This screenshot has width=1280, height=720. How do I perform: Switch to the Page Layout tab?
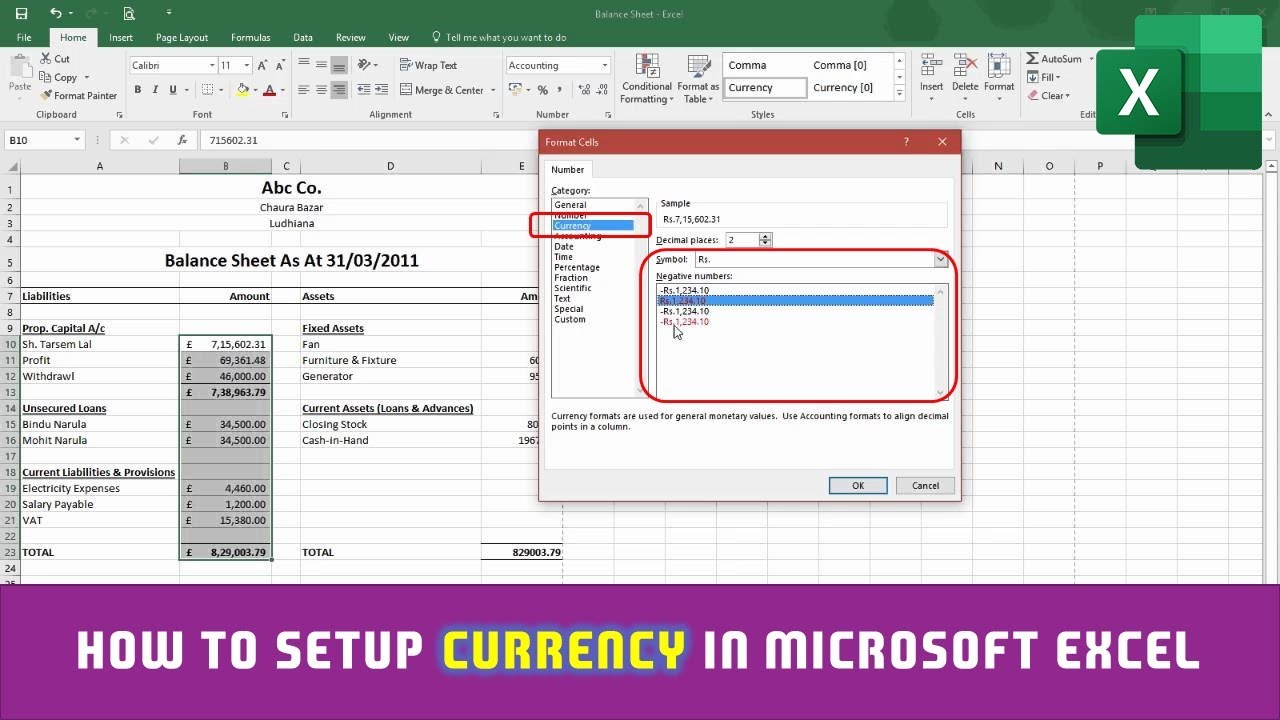[x=182, y=37]
